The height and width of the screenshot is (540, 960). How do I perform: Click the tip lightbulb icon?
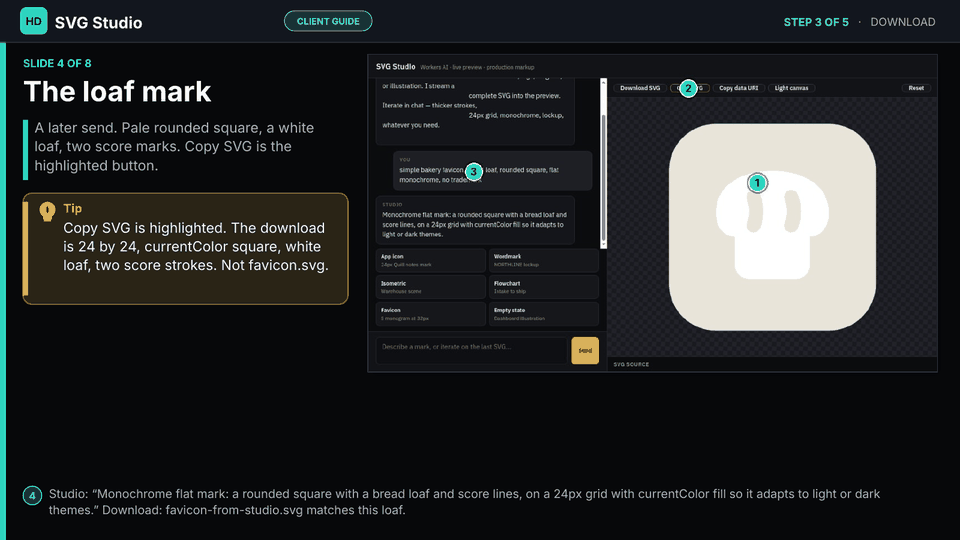click(x=47, y=211)
